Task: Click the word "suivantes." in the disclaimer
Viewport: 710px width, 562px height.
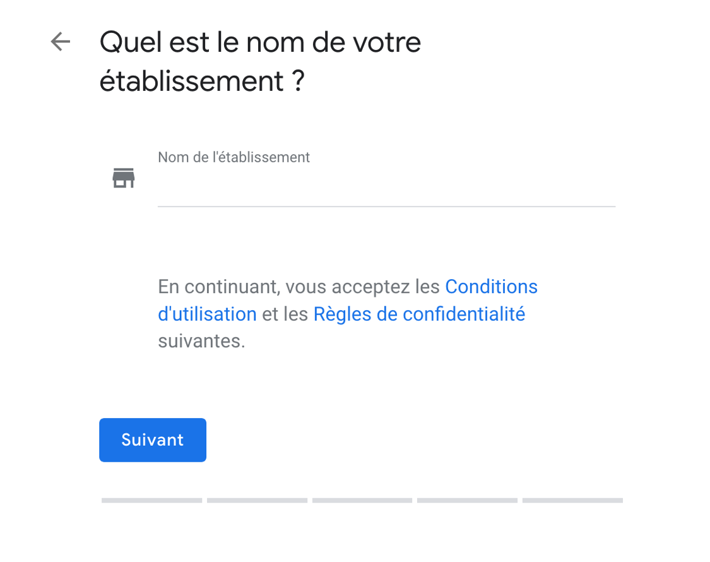Action: click(x=201, y=341)
